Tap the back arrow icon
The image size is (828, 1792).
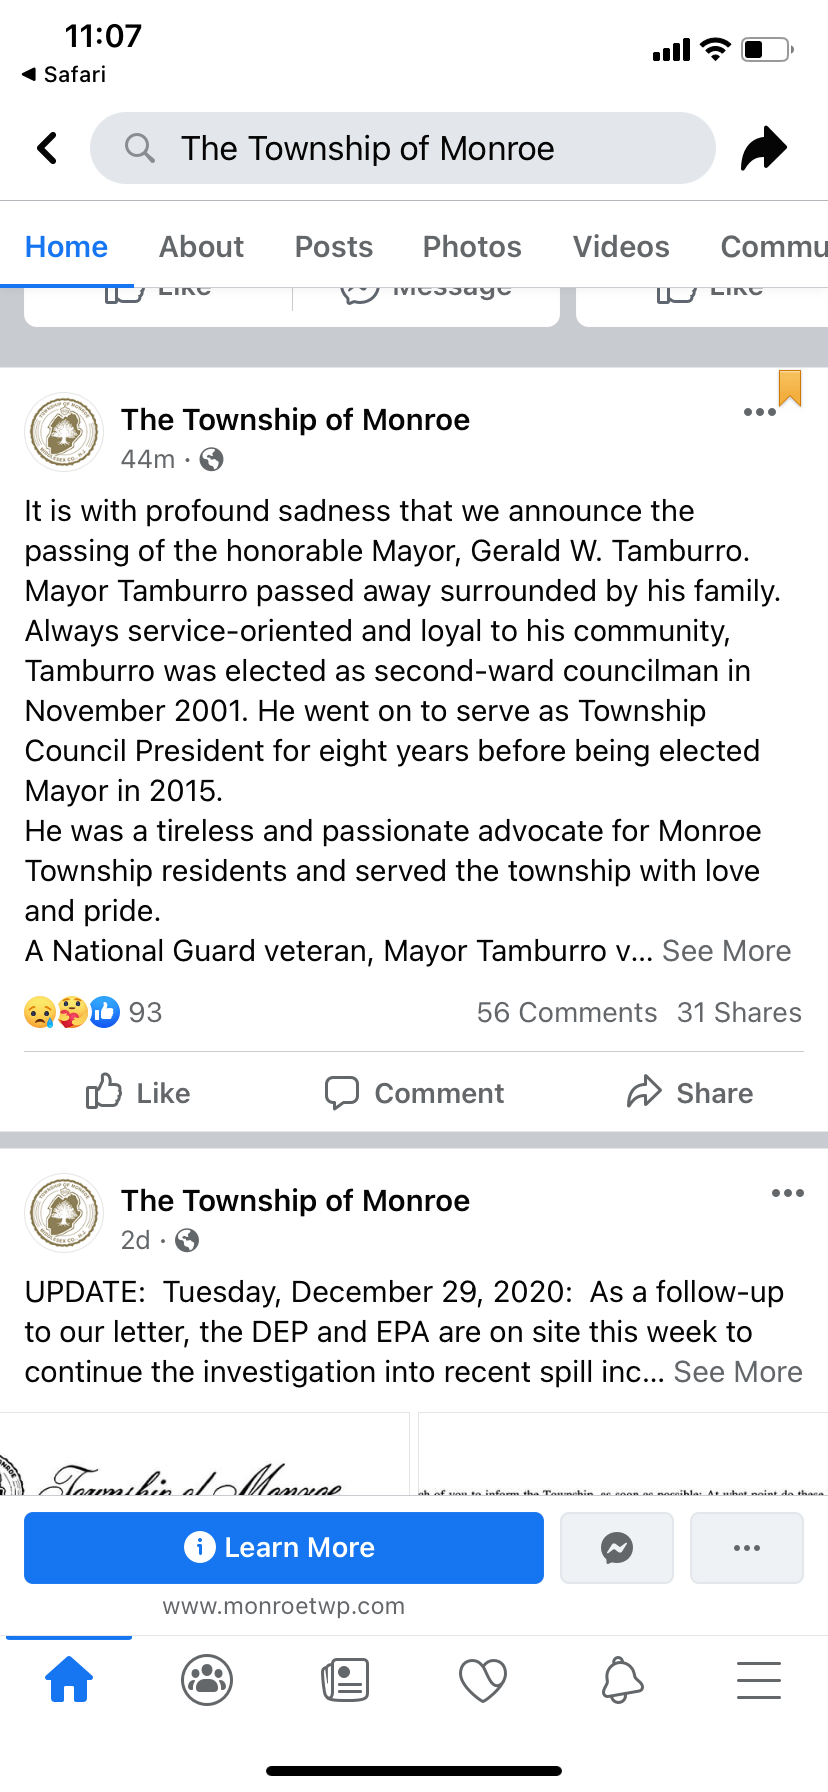[x=47, y=148]
